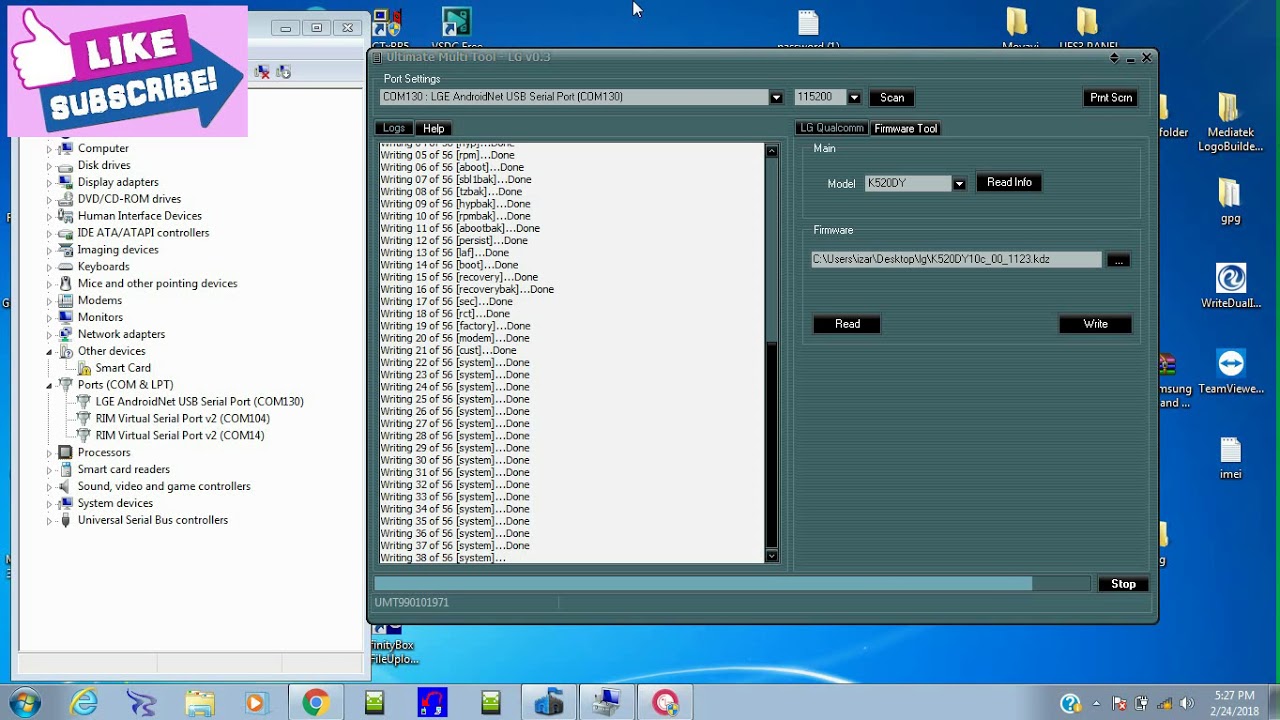The height and width of the screenshot is (720, 1280).
Task: Switch to the Firmware Tool tab
Action: [906, 128]
